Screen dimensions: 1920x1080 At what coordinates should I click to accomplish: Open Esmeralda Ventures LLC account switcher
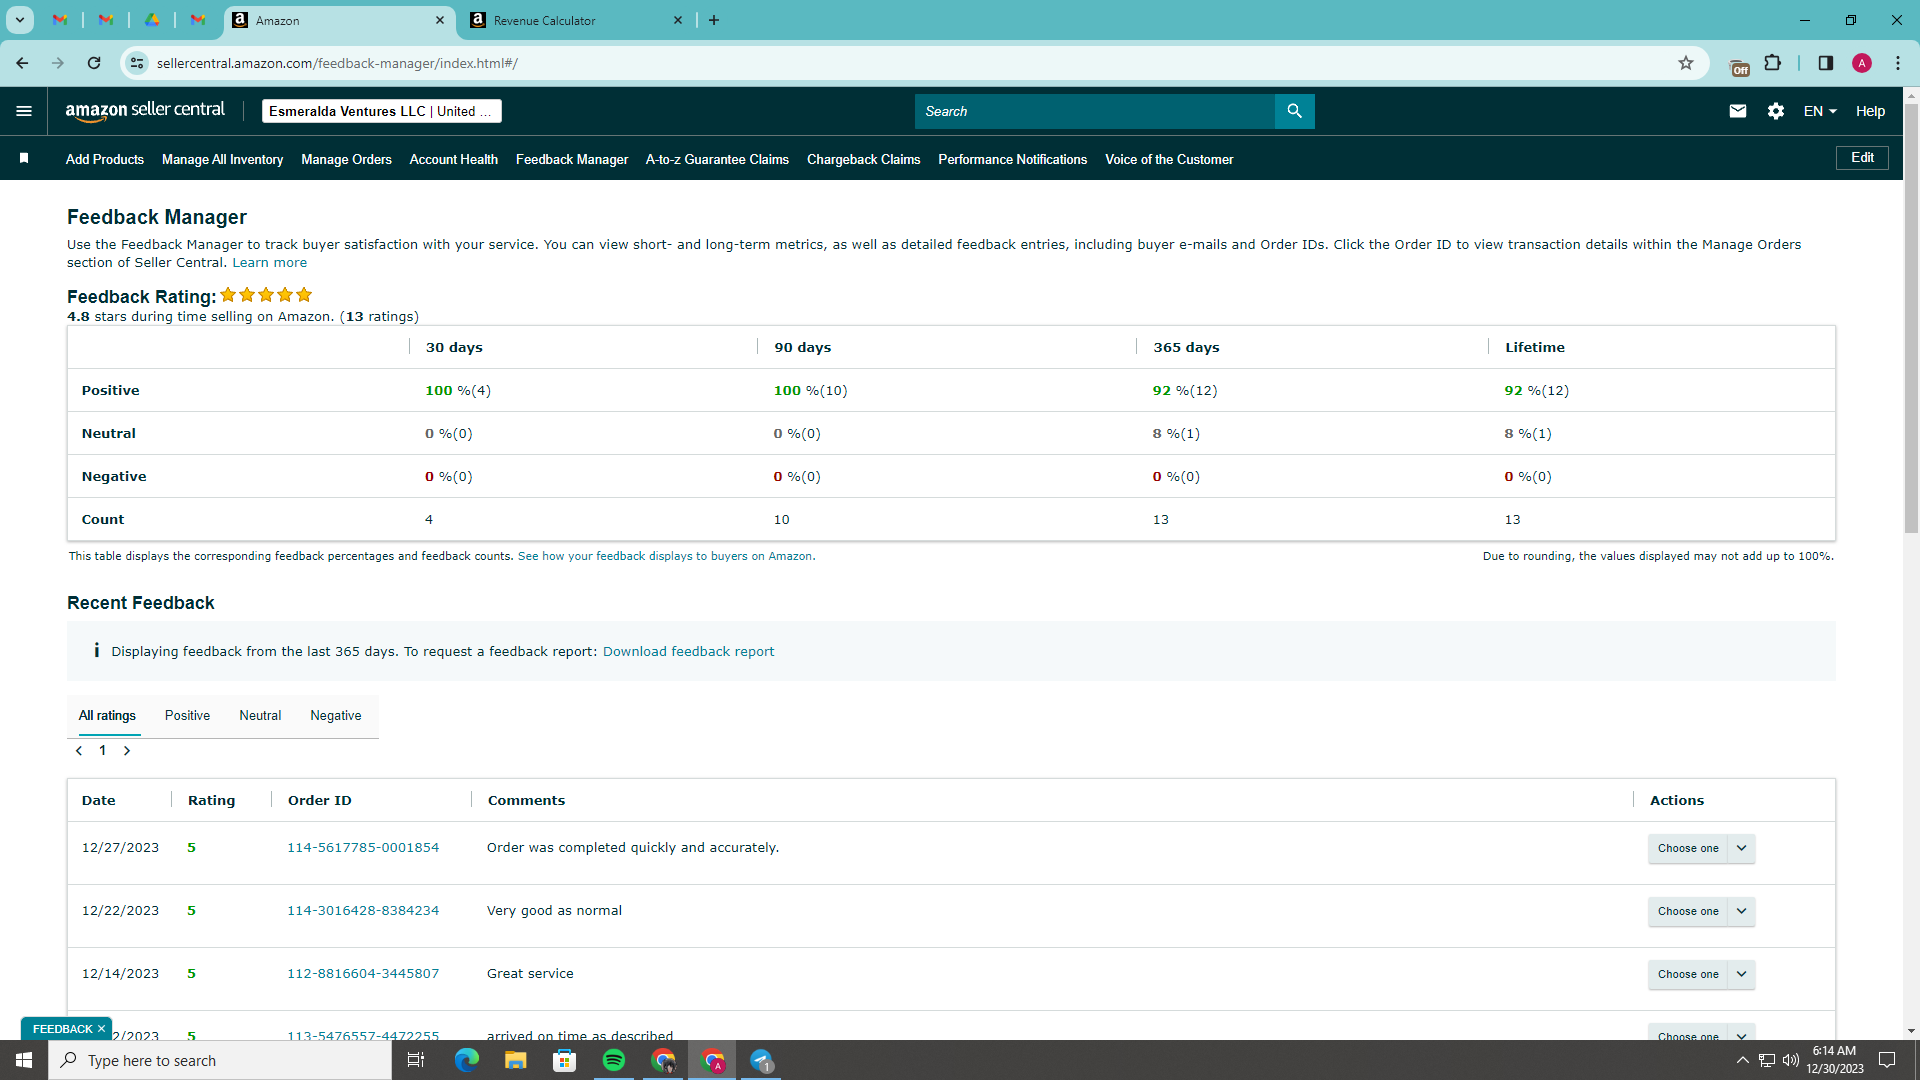coord(381,111)
